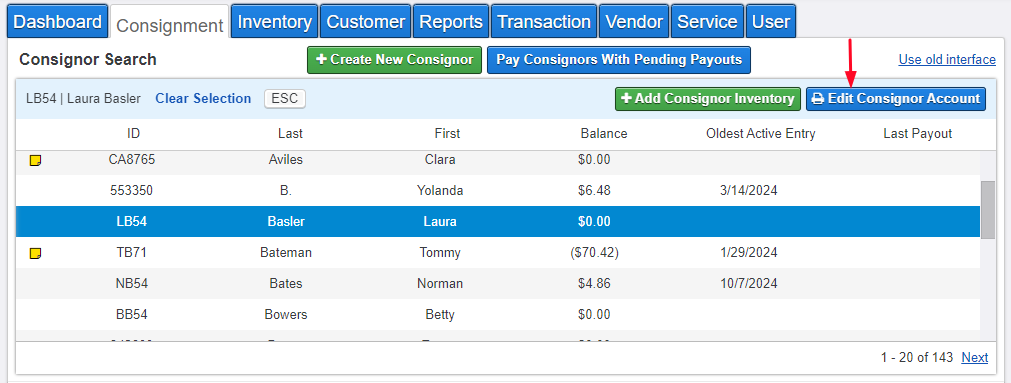Click Add Consignor Inventory button
This screenshot has height=383, width=1011.
(x=707, y=99)
